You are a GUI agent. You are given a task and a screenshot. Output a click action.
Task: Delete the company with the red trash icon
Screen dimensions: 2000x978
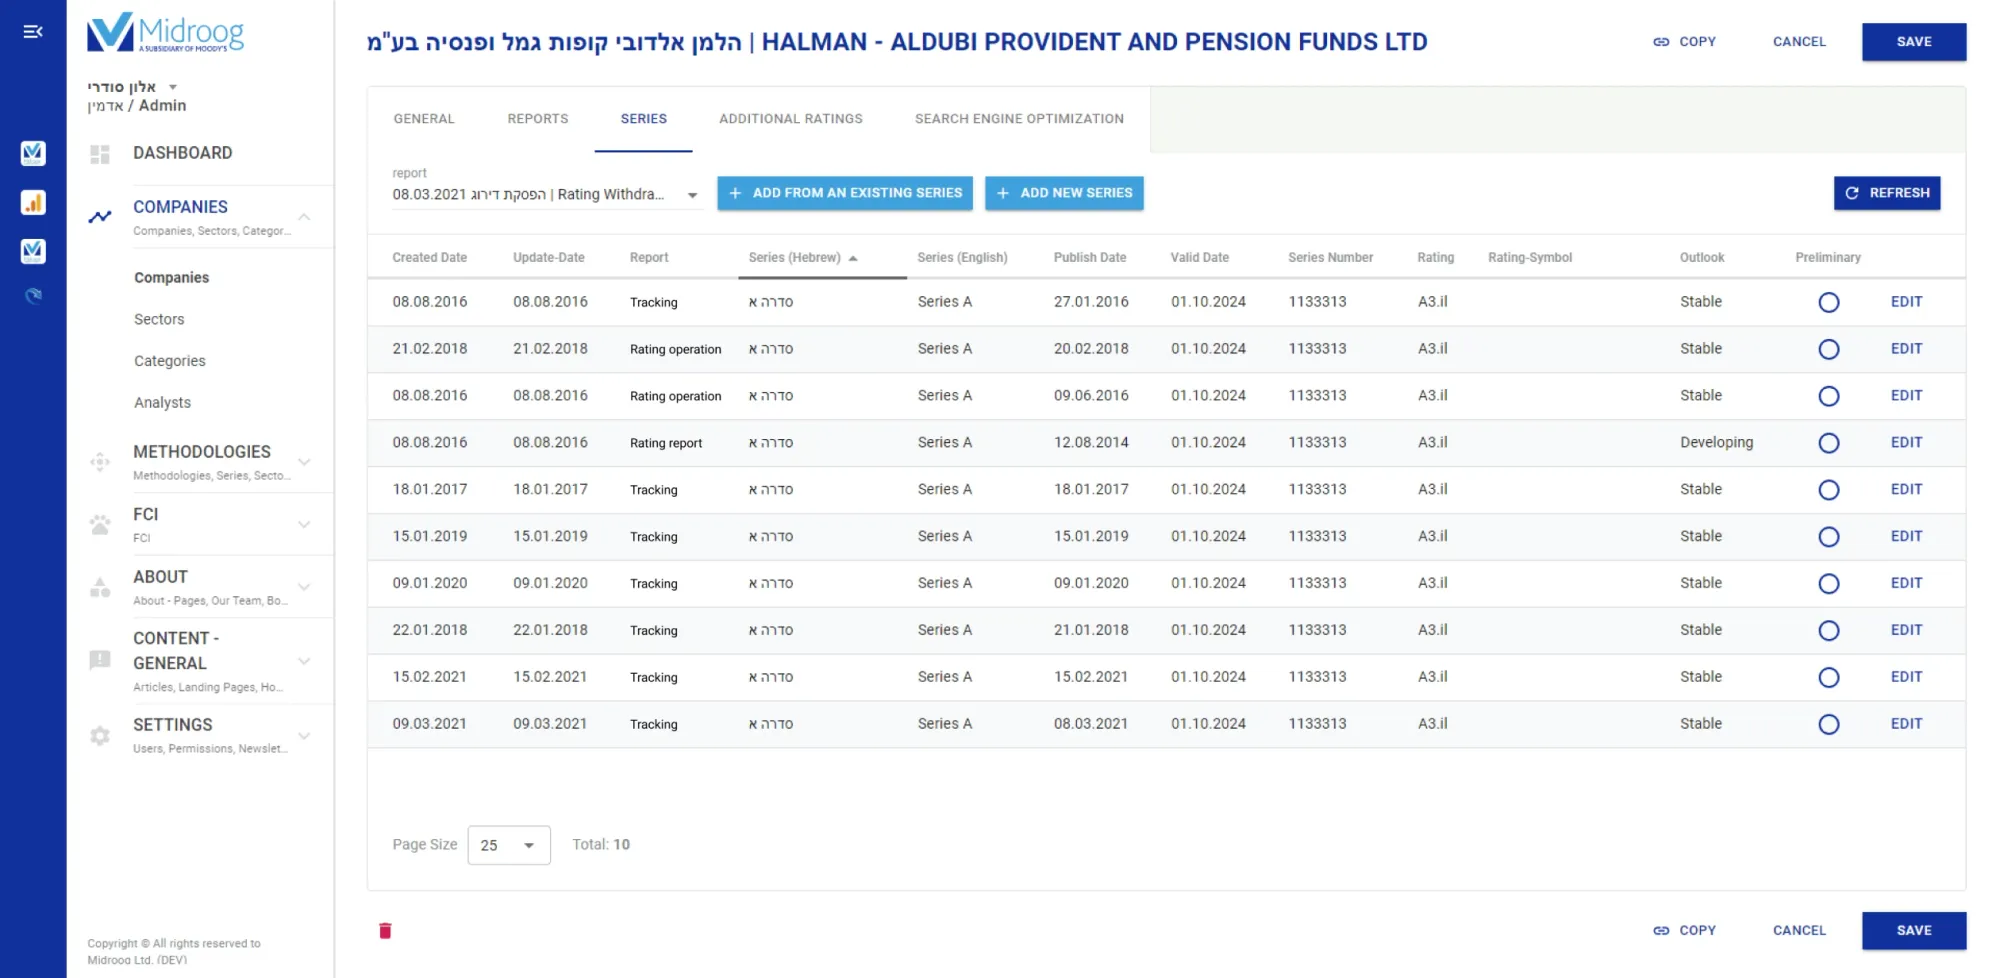pos(385,931)
